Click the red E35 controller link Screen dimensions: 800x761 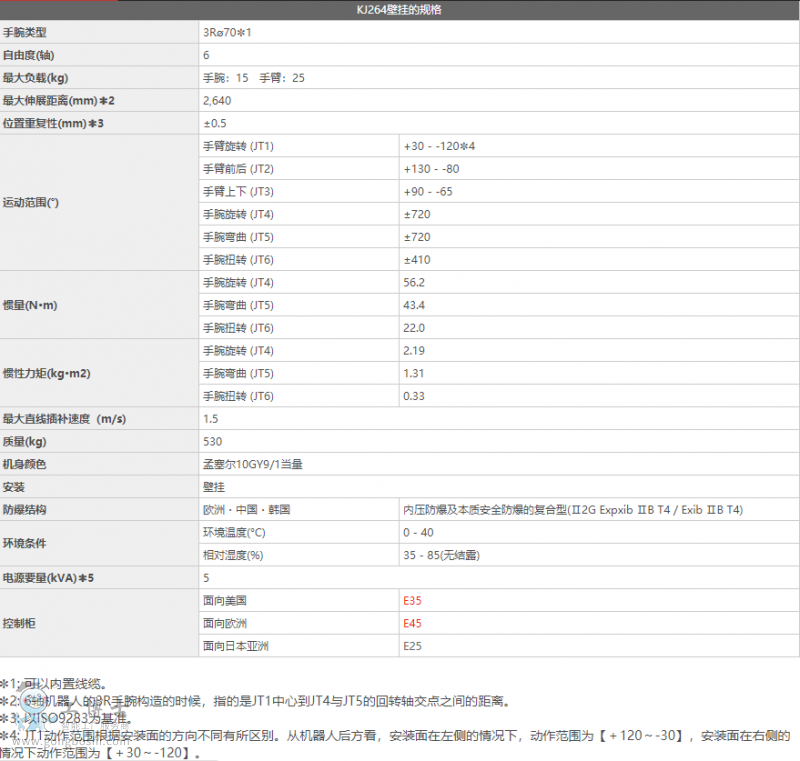coord(412,601)
